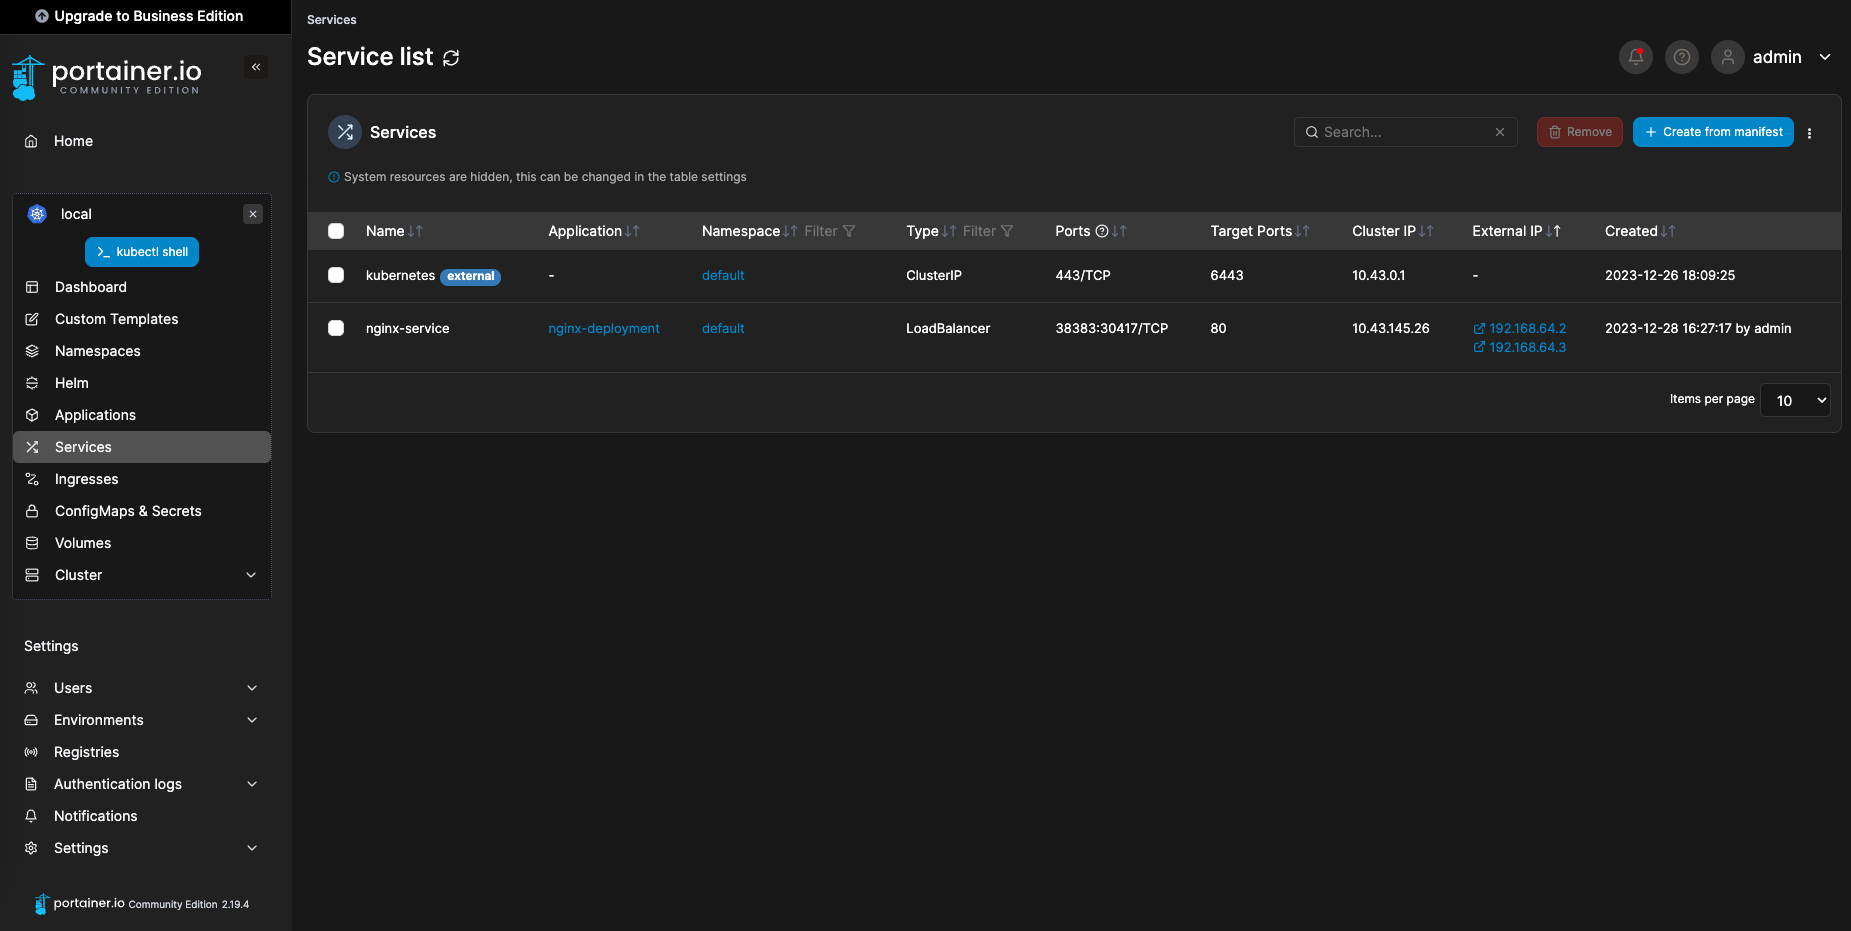1851x931 pixels.
Task: Expand the Users settings menu
Action: (252, 688)
